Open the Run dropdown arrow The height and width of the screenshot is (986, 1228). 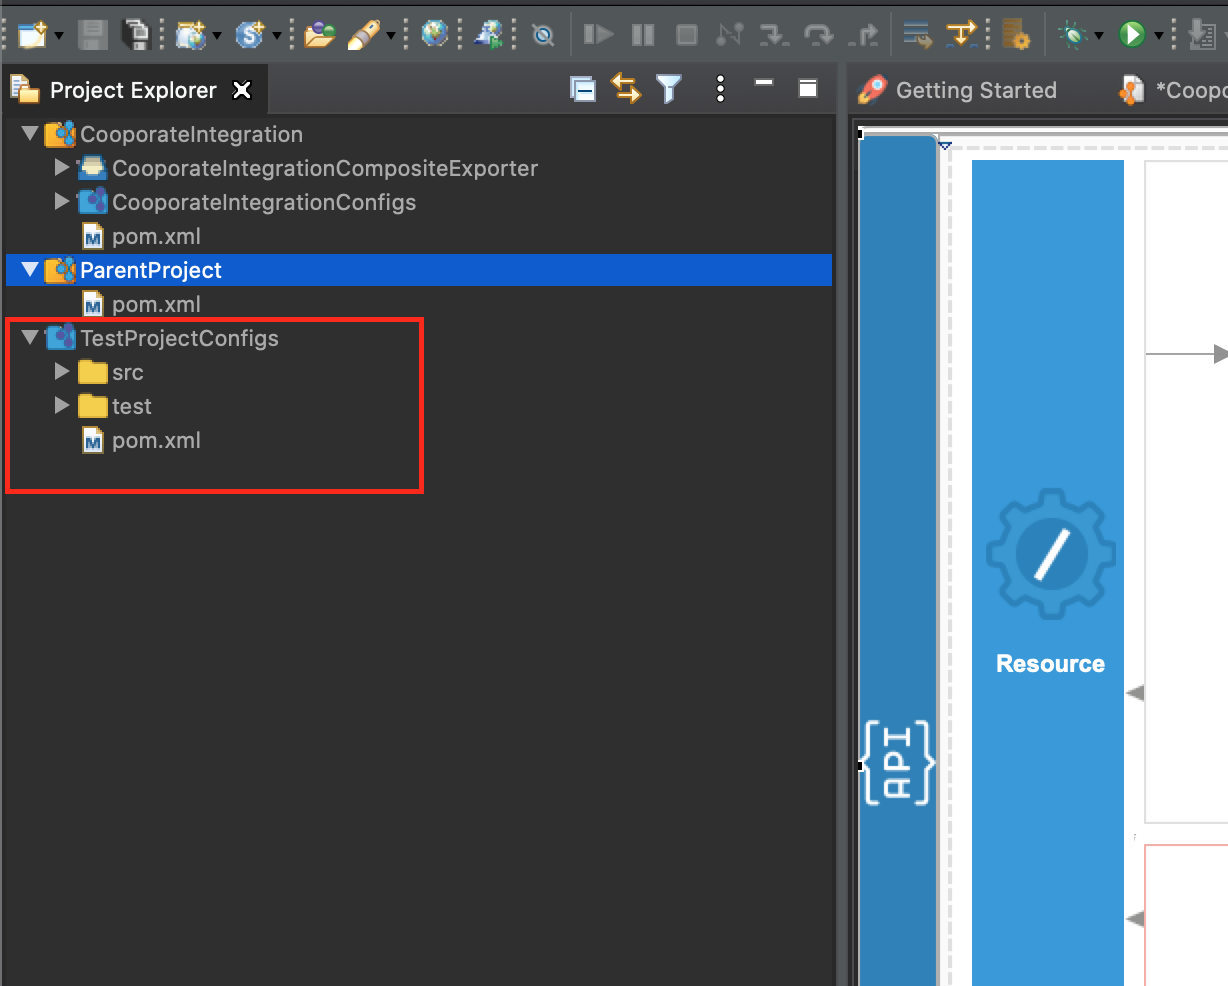coord(1159,37)
